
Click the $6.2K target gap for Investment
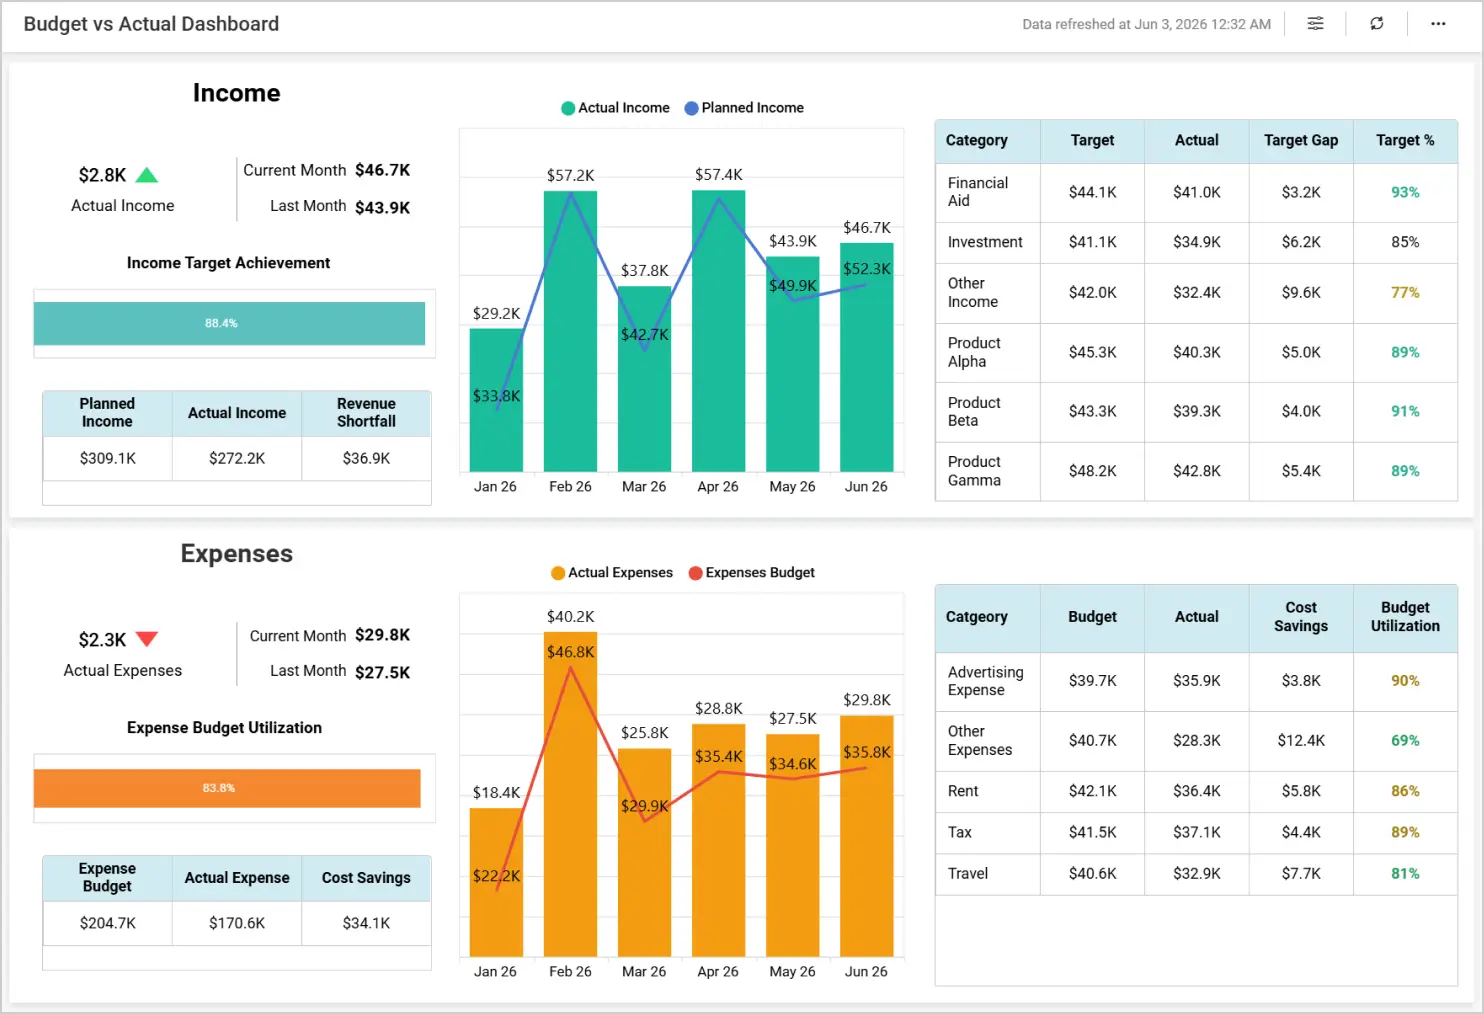coord(1301,242)
